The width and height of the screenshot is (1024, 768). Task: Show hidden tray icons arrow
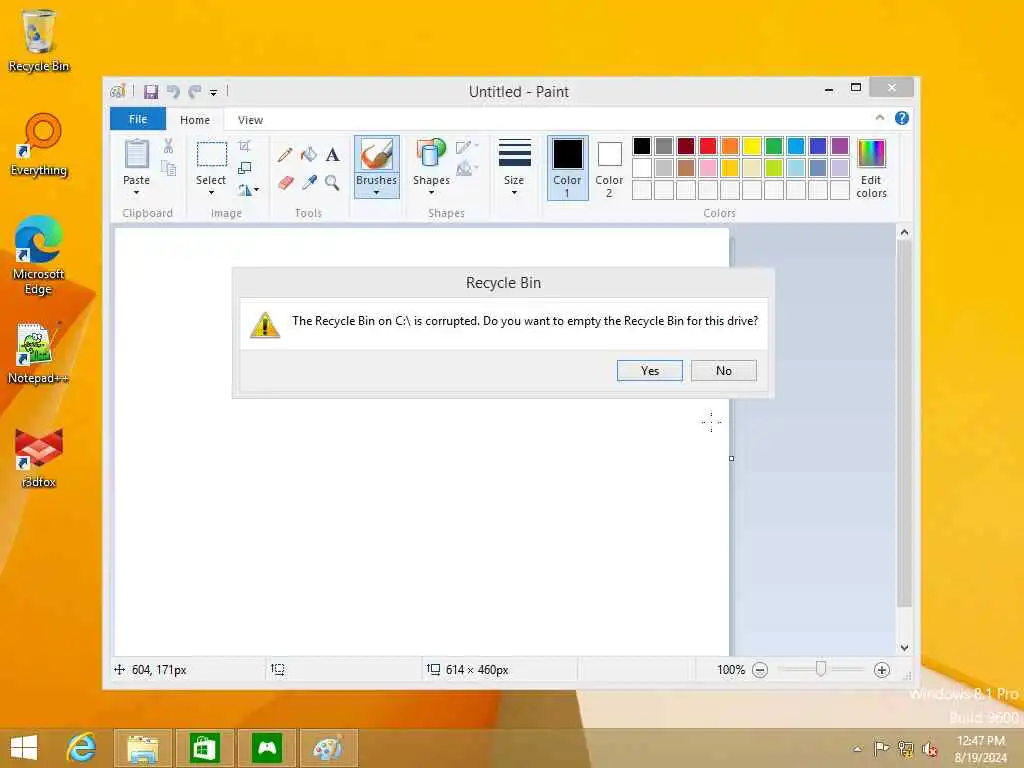tap(857, 749)
